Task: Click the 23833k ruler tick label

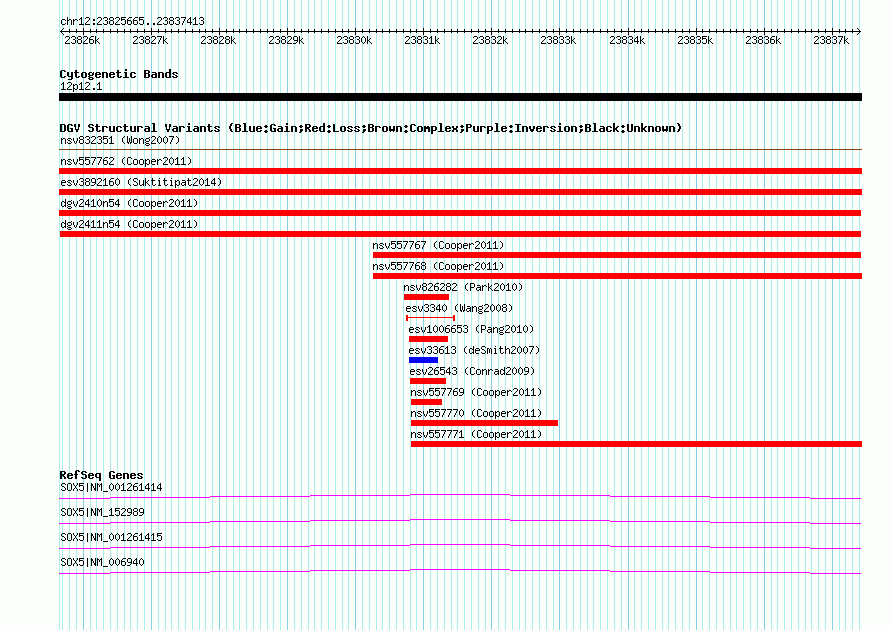Action: 558,40
